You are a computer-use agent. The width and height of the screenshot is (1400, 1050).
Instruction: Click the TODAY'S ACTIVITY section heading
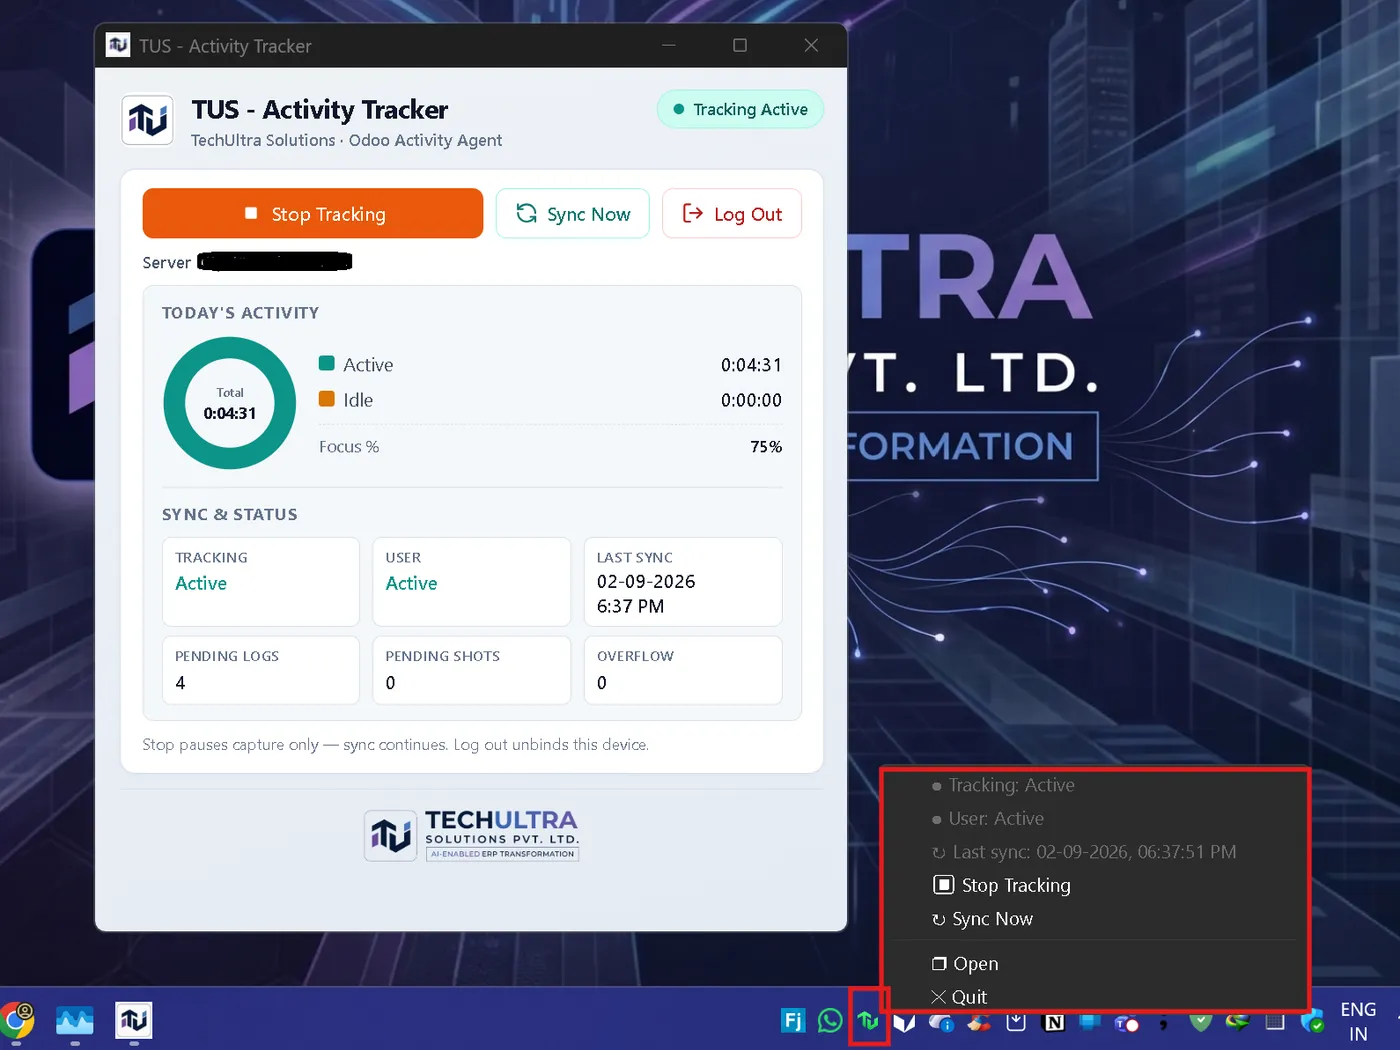click(x=240, y=313)
